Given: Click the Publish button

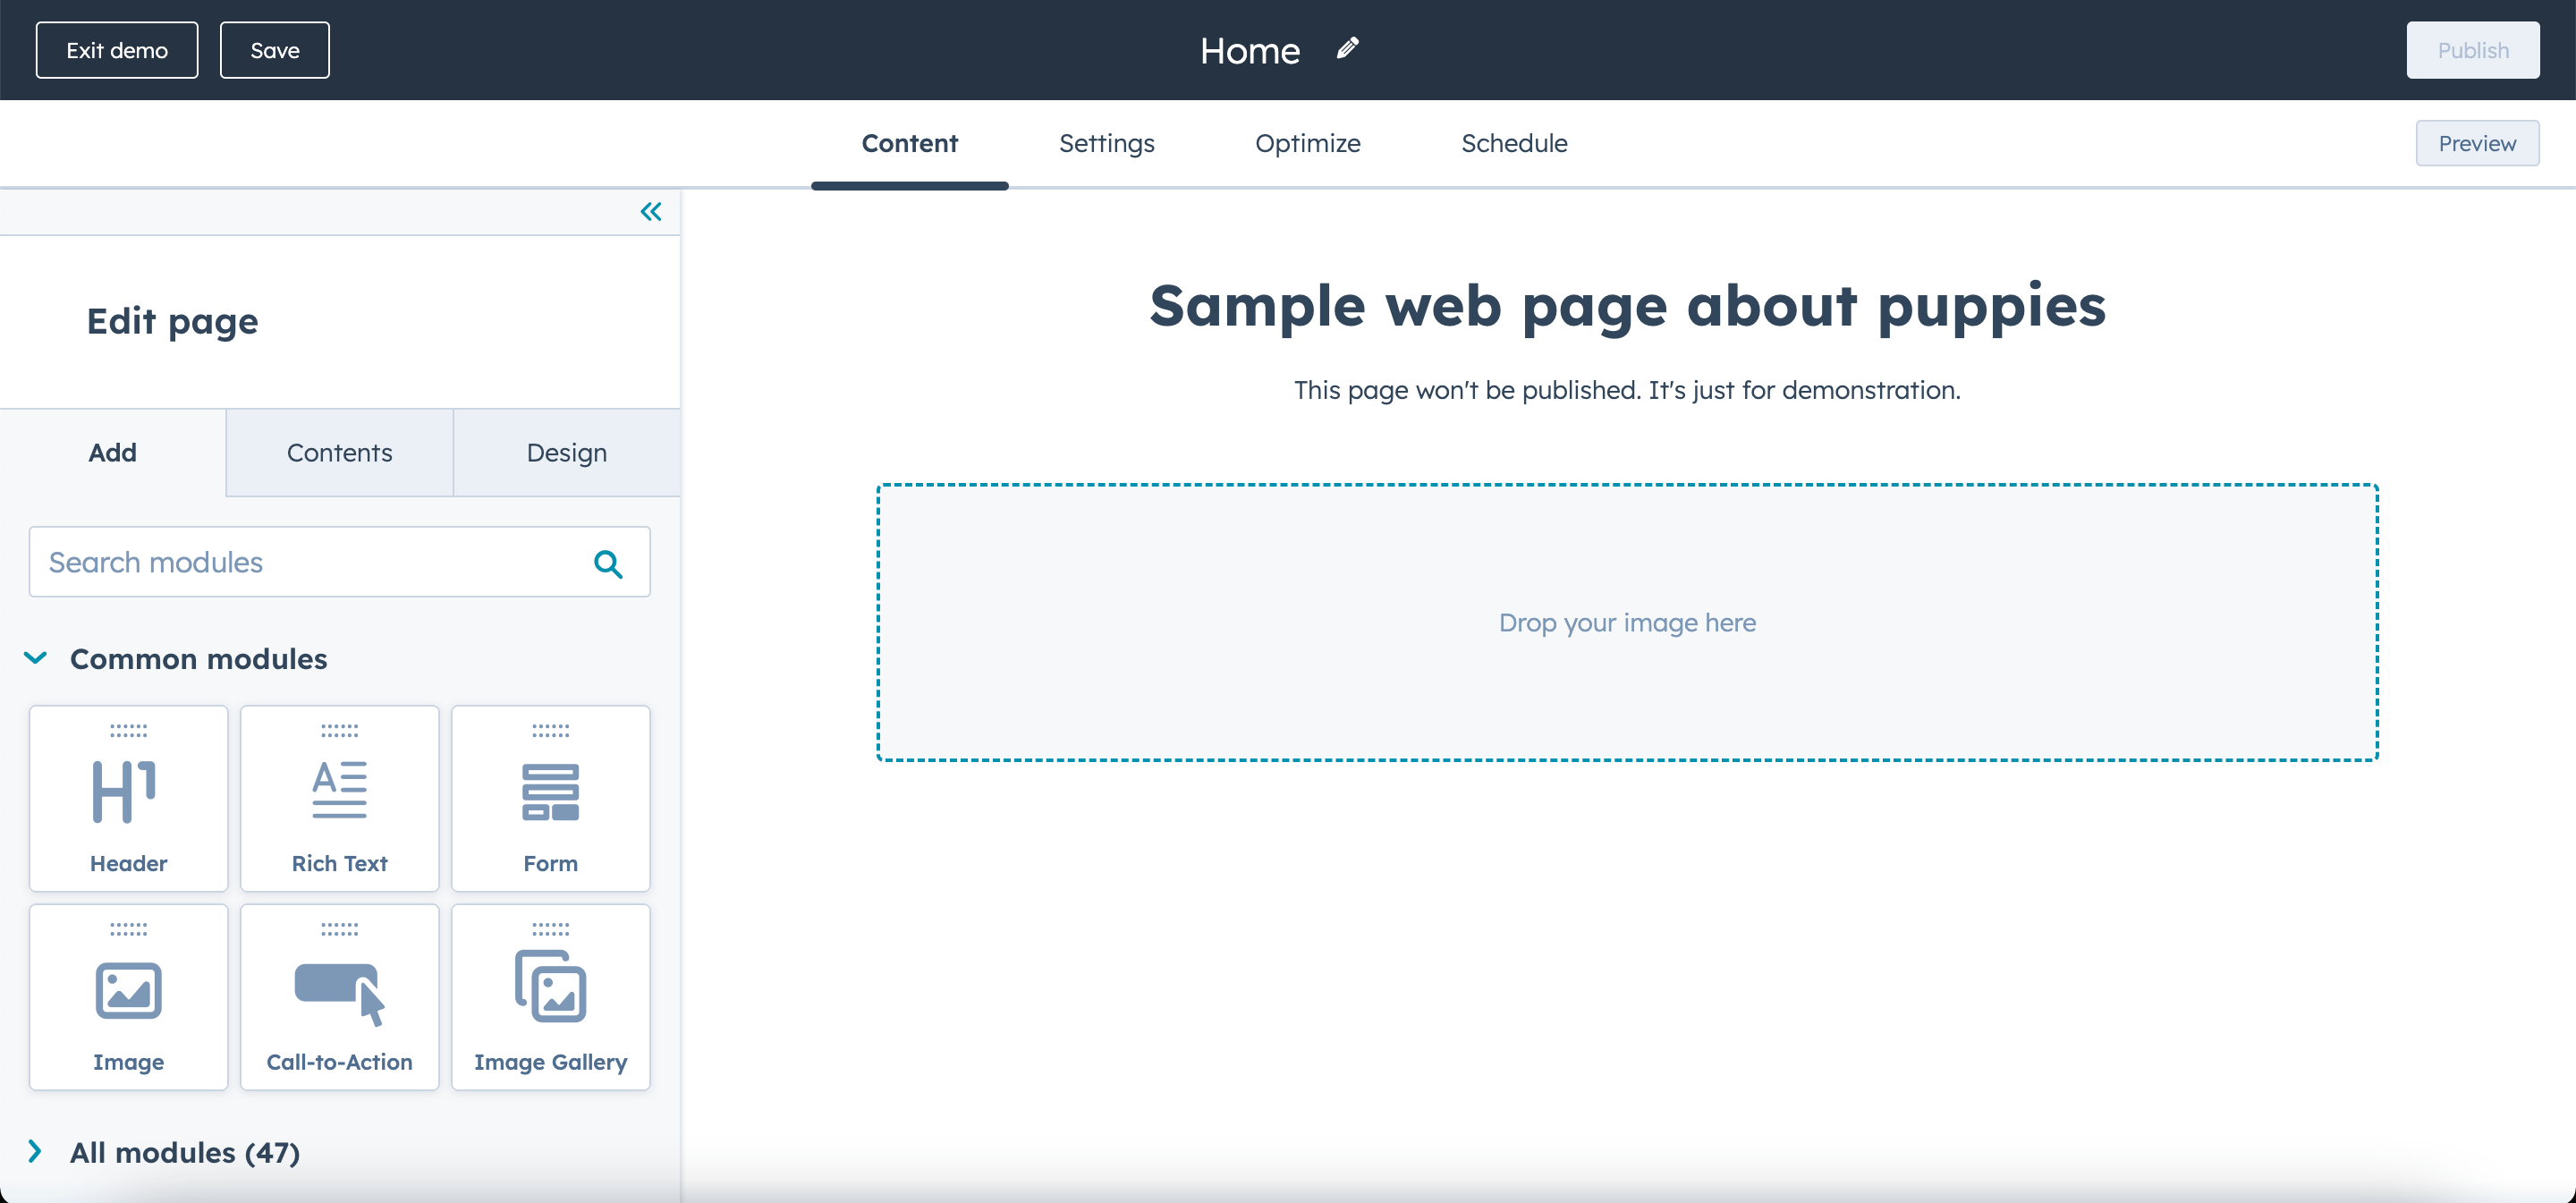Looking at the screenshot, I should pos(2472,50).
